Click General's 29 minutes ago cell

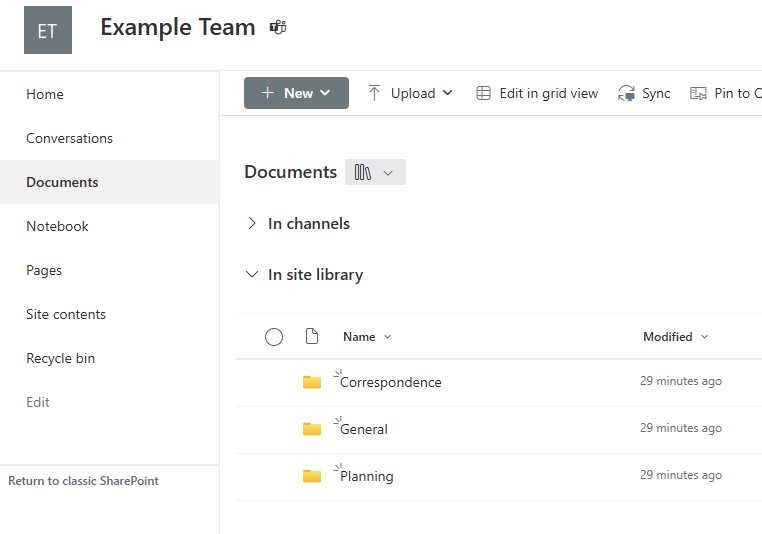coord(681,428)
